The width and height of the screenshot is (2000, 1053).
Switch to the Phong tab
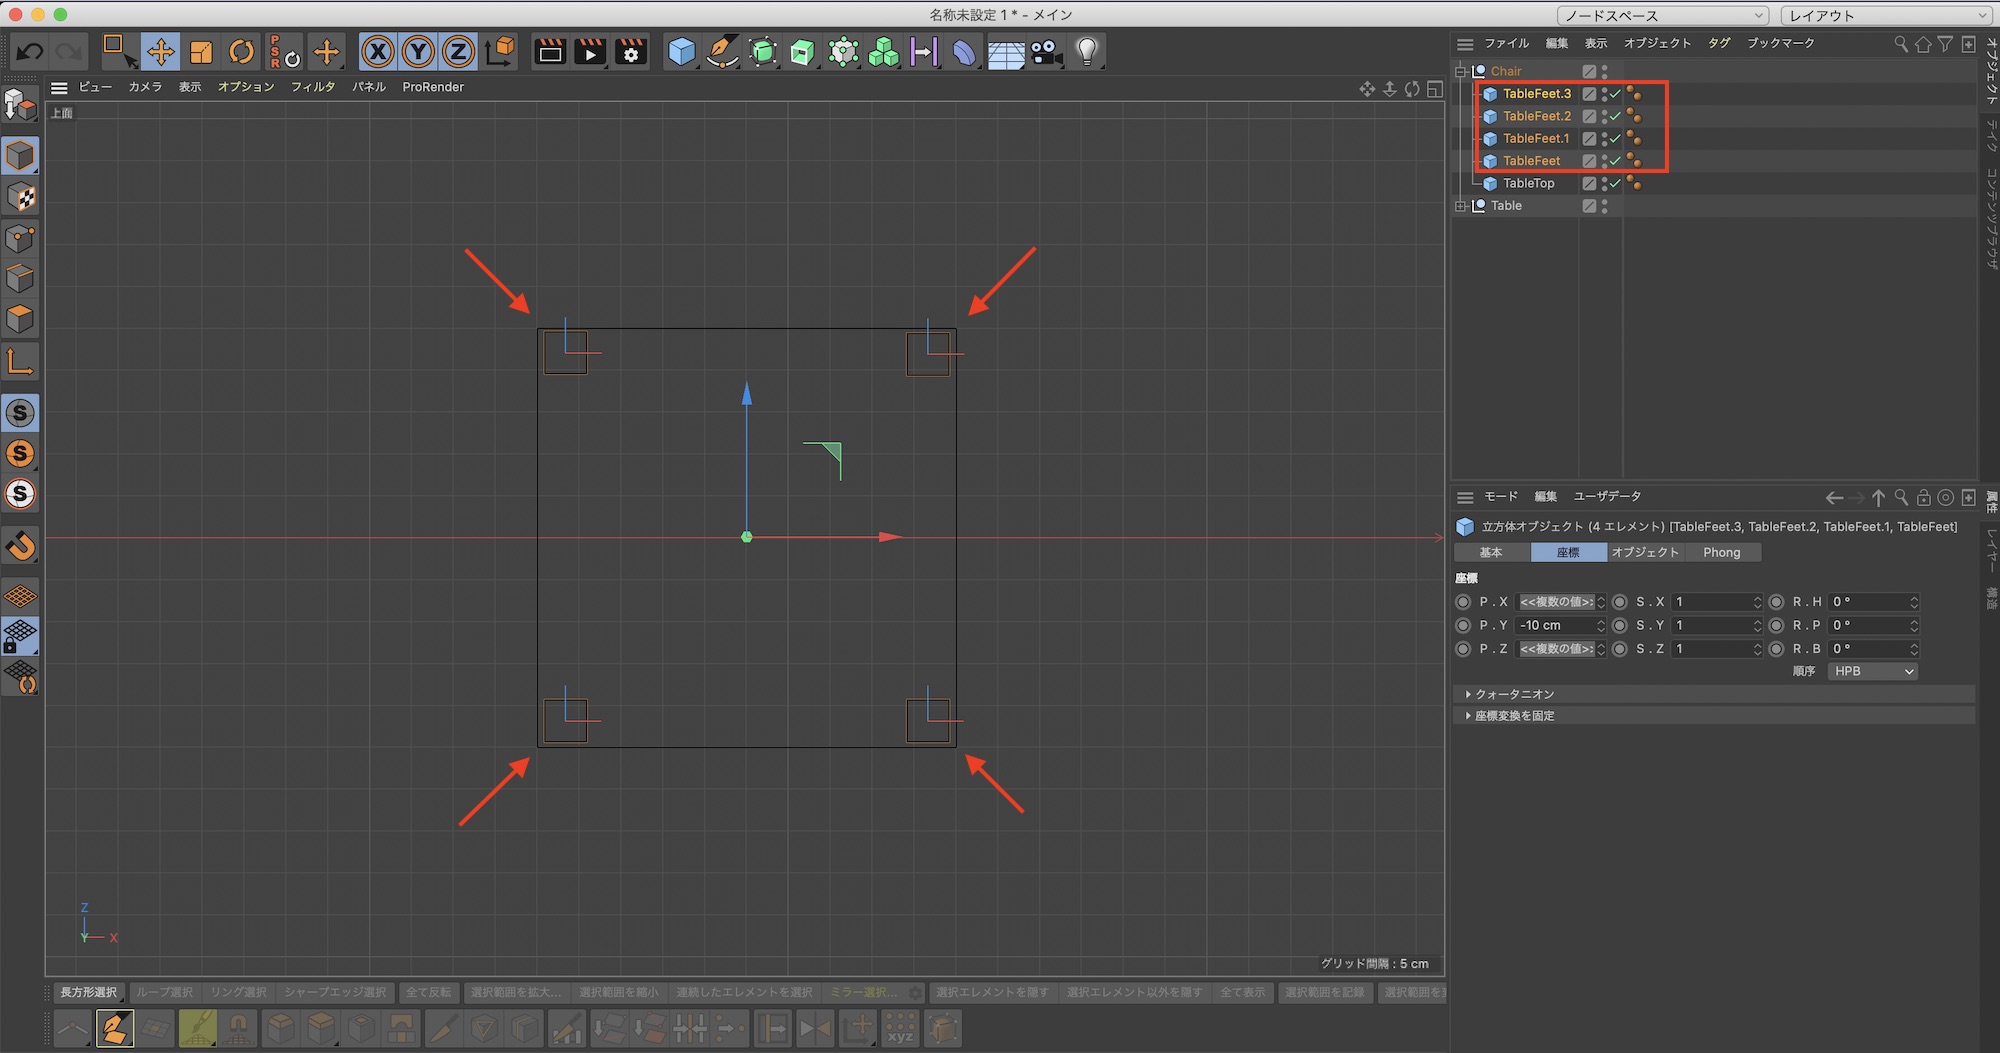click(x=1721, y=552)
